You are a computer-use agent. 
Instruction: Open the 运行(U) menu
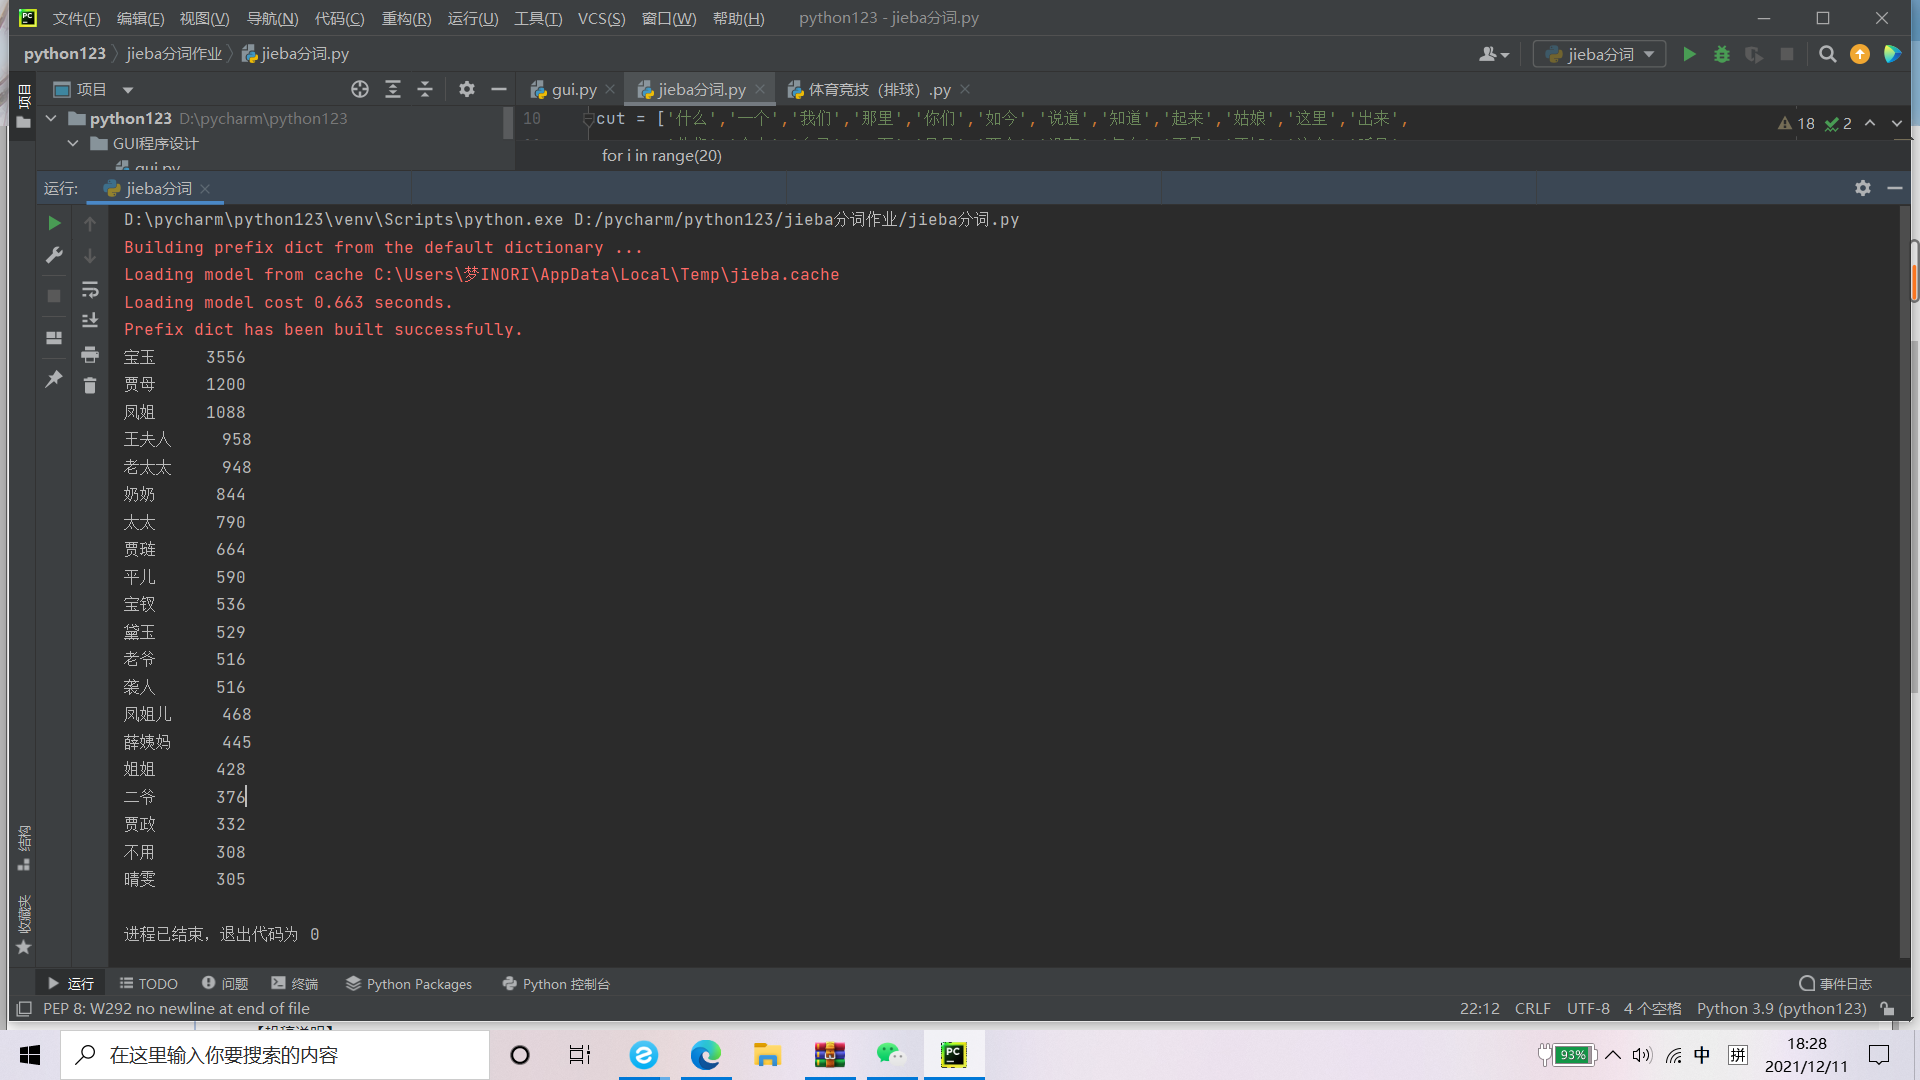[472, 18]
